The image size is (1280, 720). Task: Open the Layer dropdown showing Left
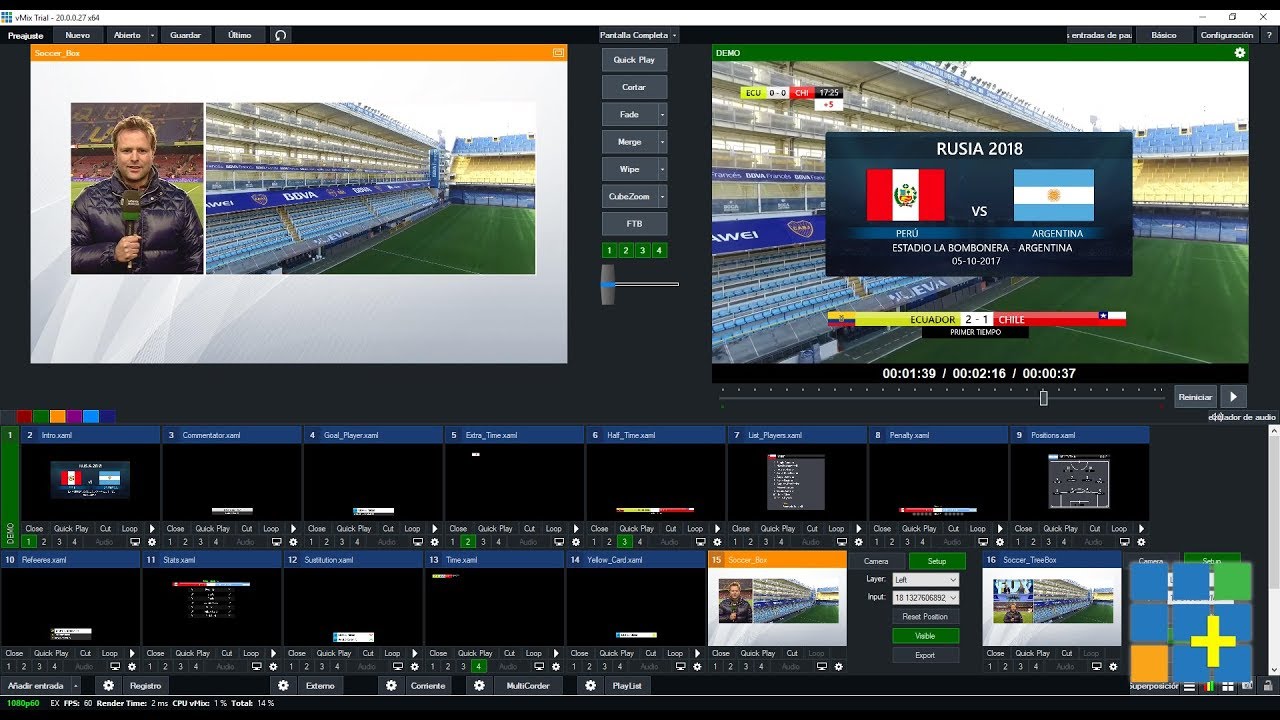point(925,579)
